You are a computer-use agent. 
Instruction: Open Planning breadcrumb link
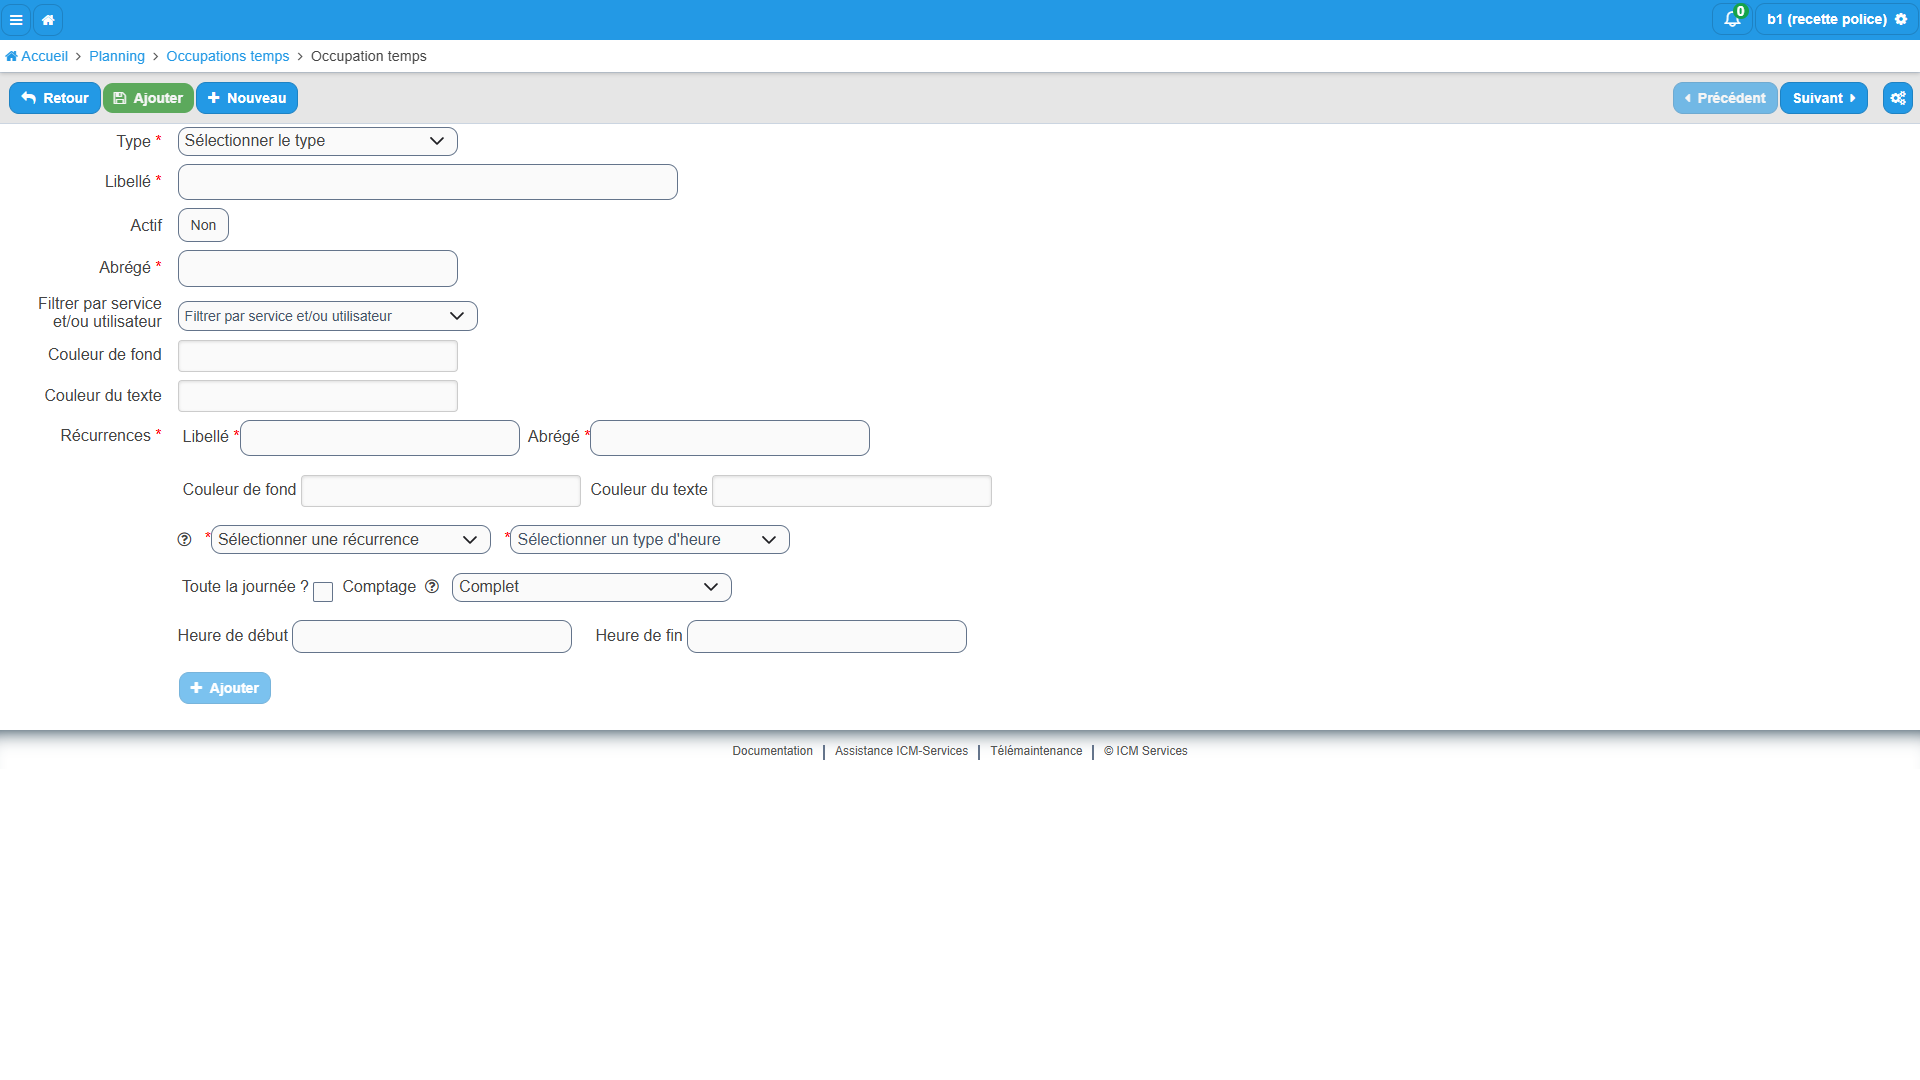coord(117,56)
